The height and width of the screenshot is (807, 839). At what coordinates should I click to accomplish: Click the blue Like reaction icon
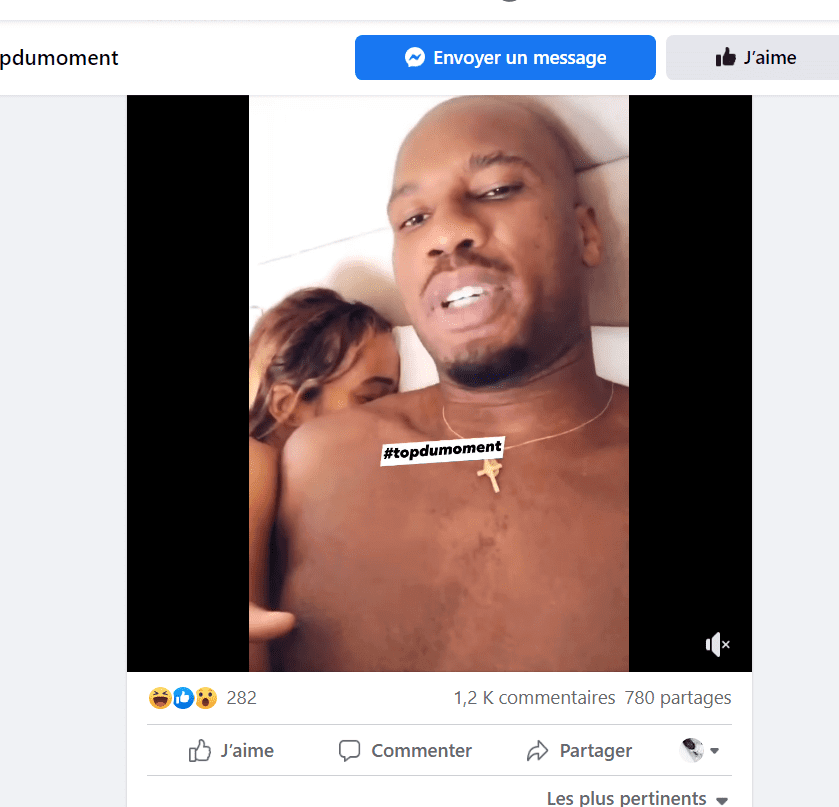tap(183, 698)
